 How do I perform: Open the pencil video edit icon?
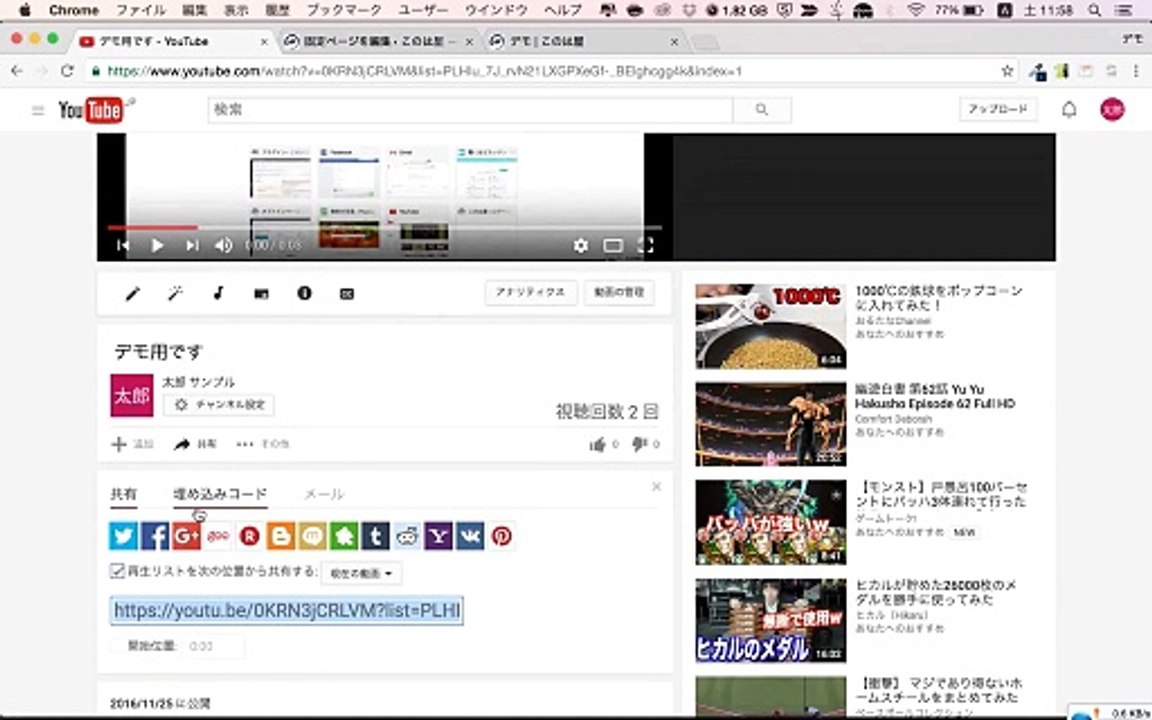(x=132, y=294)
